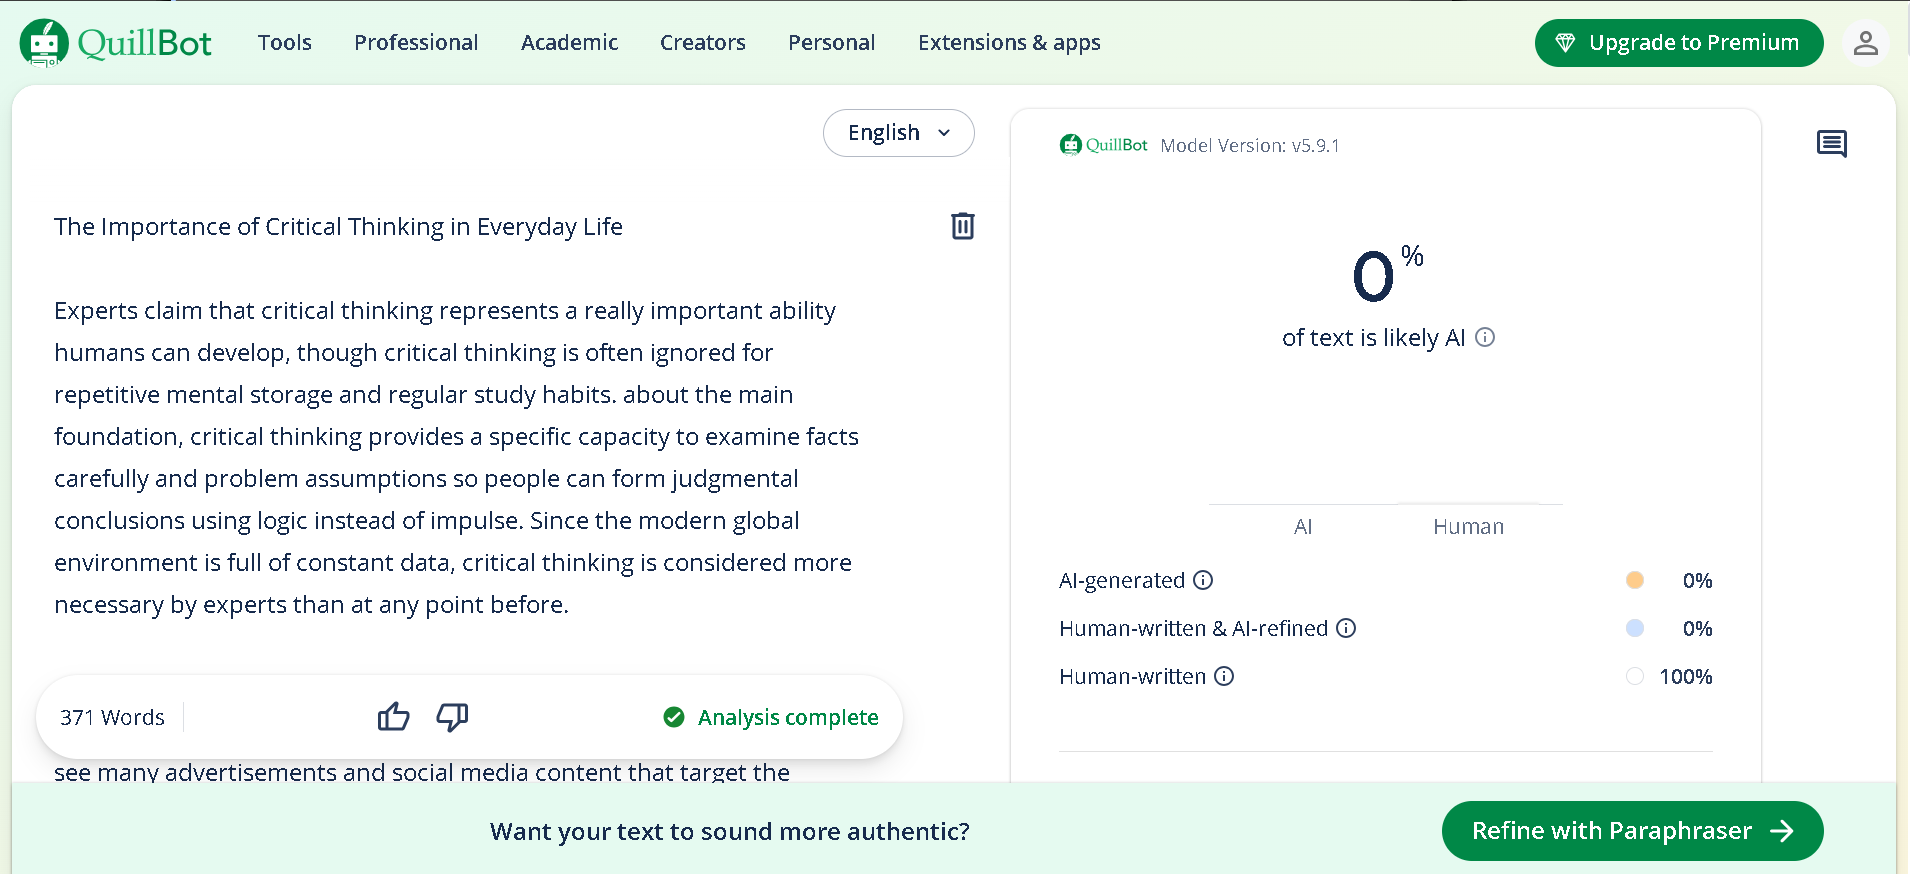The height and width of the screenshot is (874, 1910).
Task: Click the essay title 'The Importance of Critical Thinking'
Action: pos(338,227)
